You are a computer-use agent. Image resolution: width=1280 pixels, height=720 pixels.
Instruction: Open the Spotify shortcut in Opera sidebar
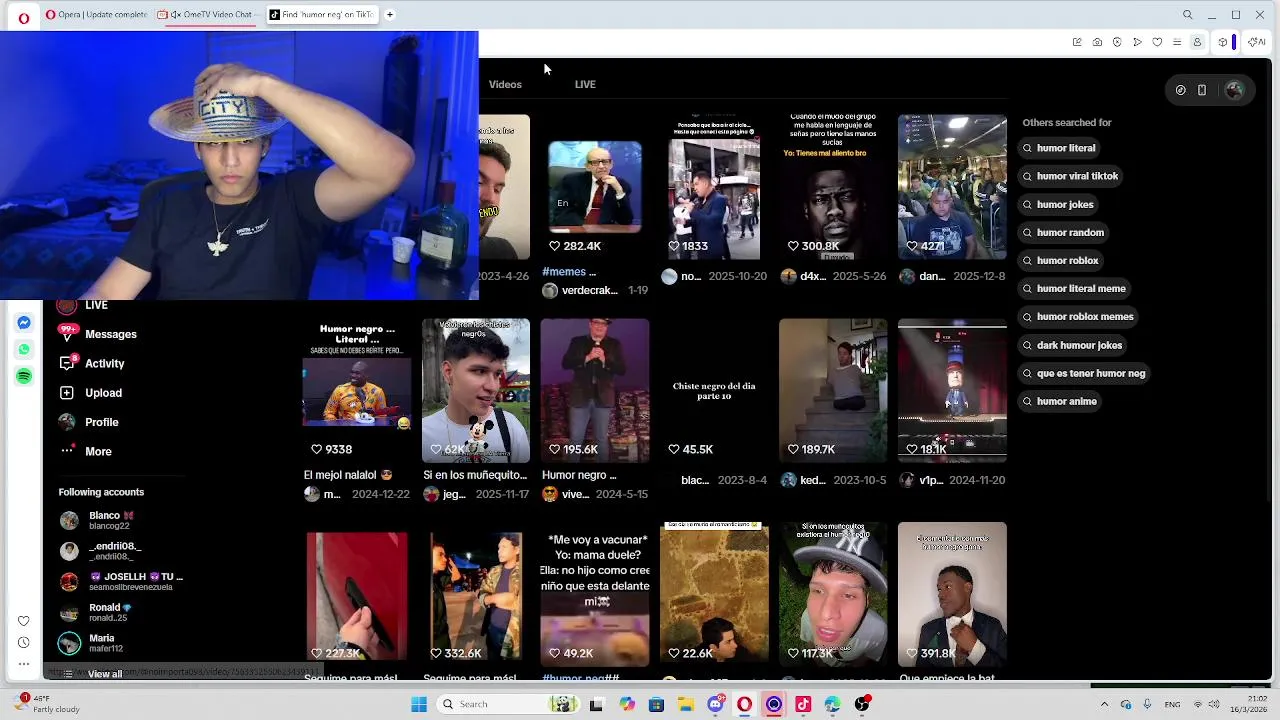(x=24, y=376)
